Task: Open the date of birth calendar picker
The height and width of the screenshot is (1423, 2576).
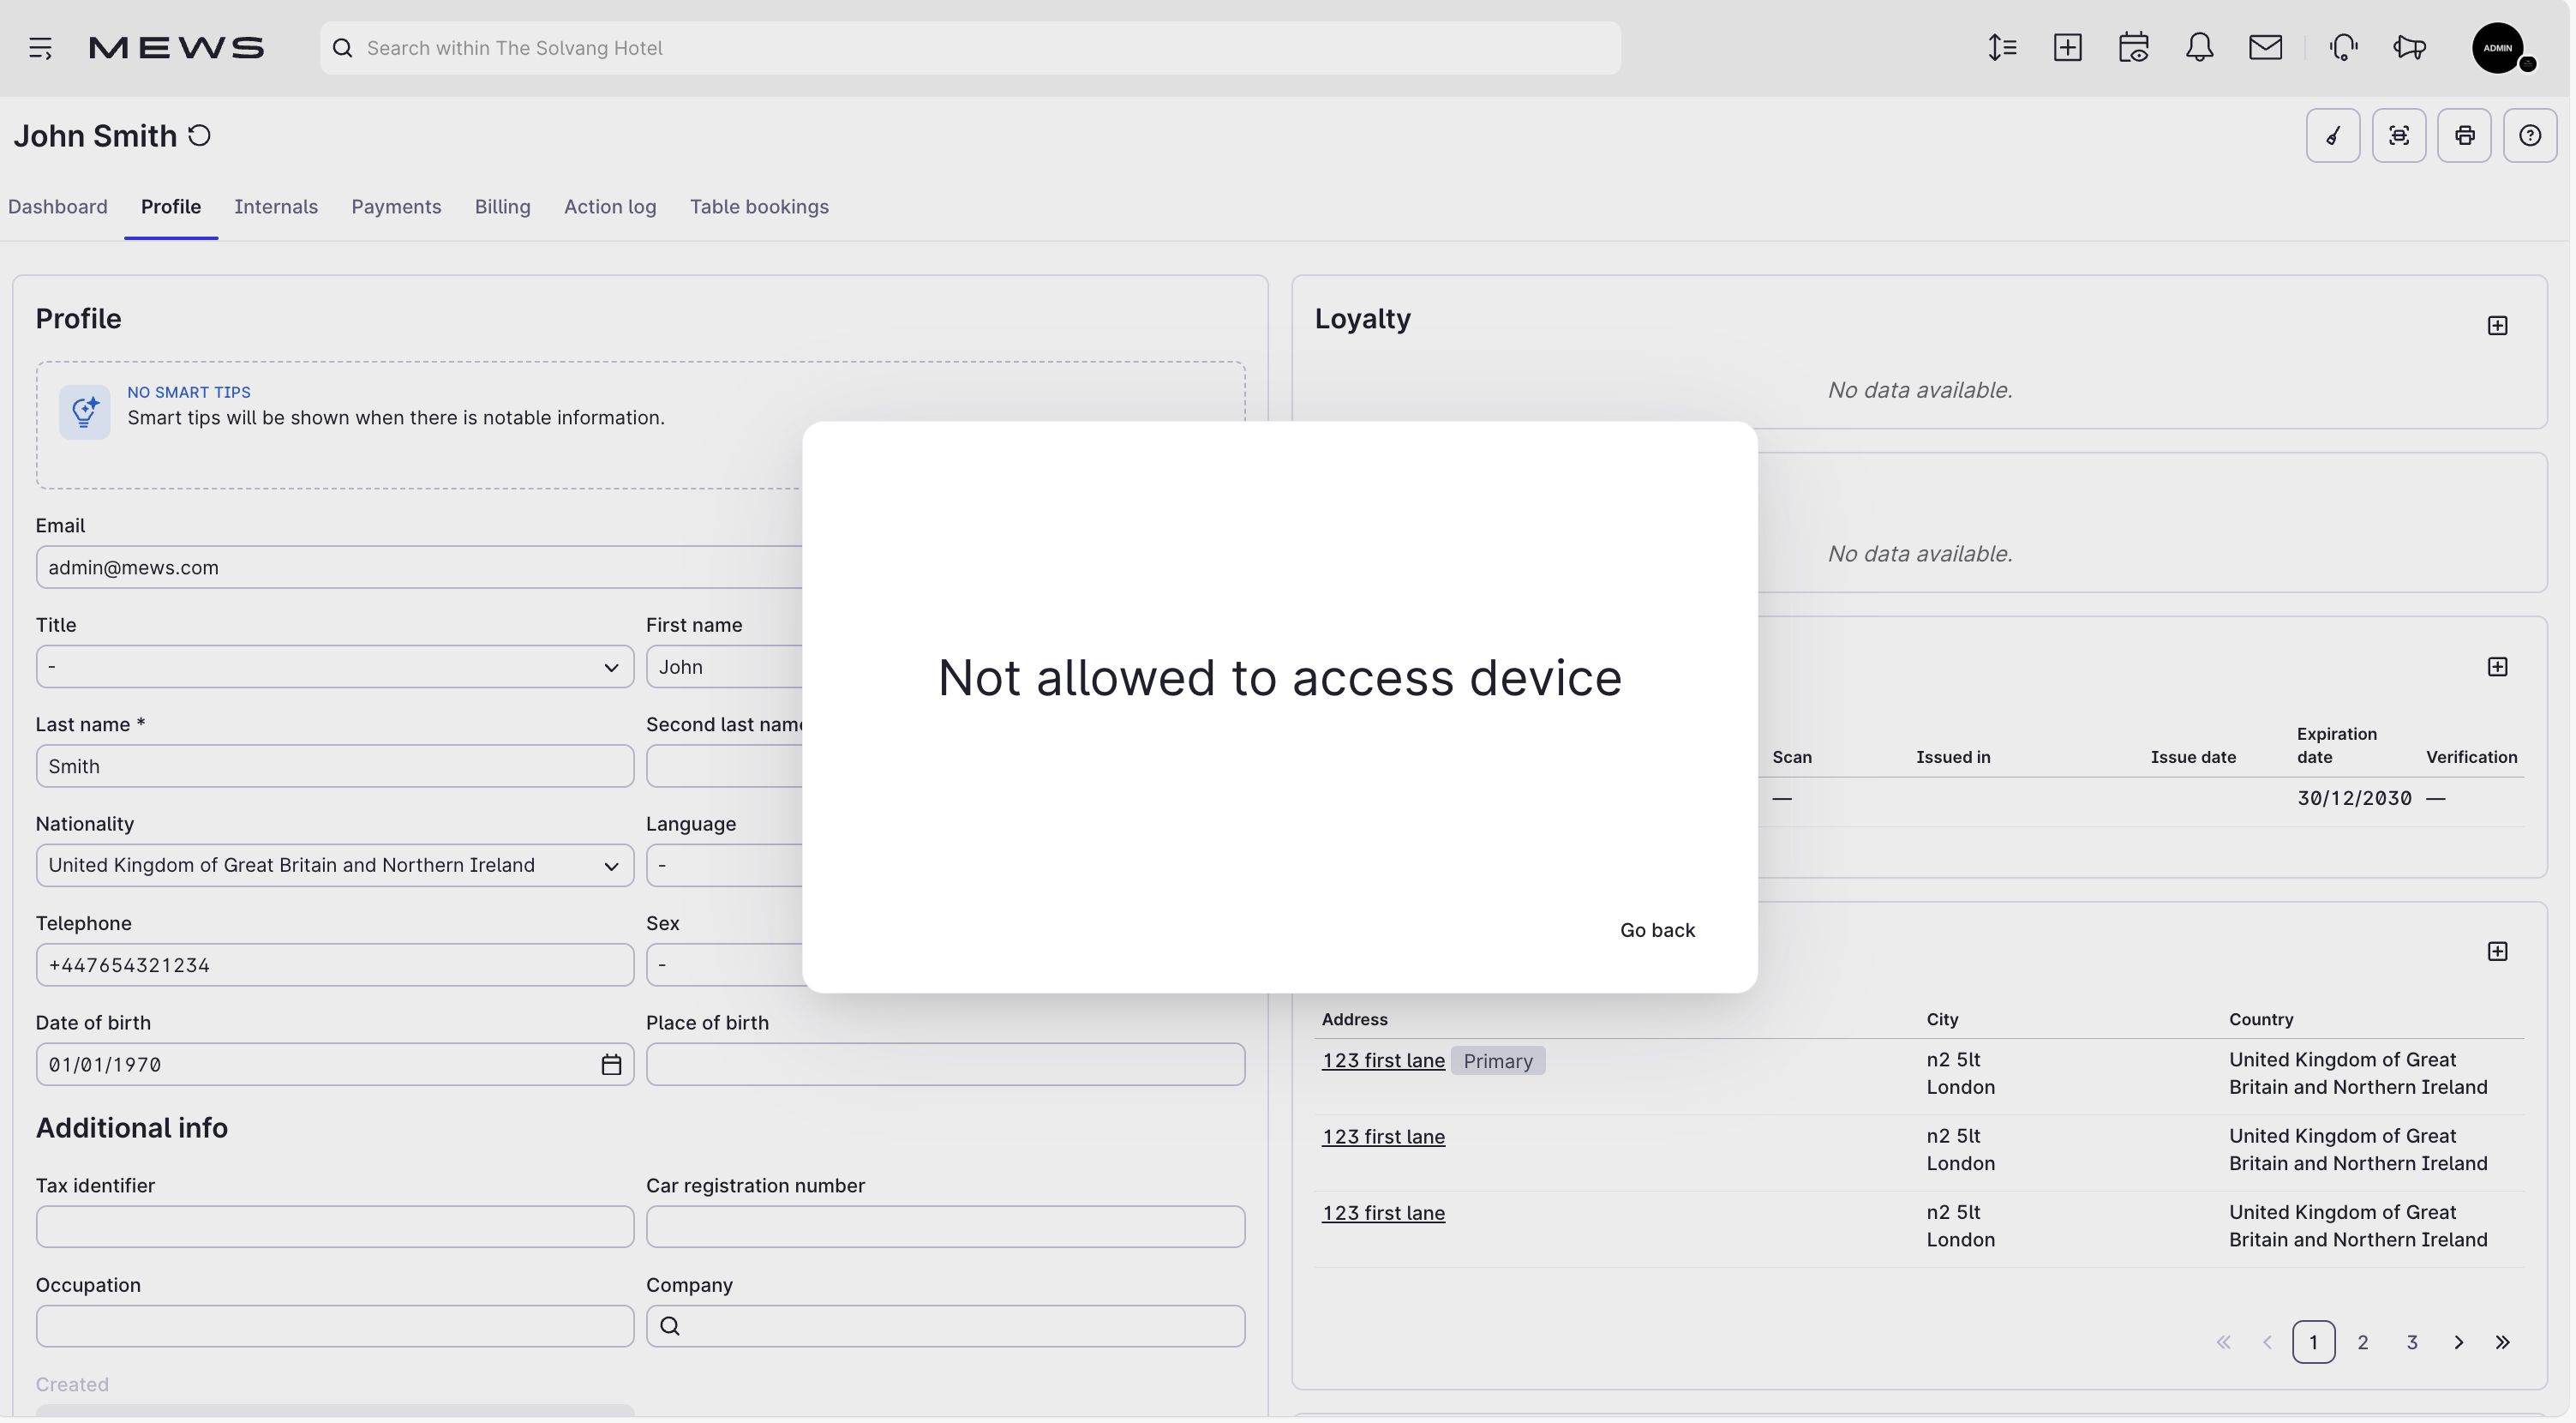Action: pos(611,1064)
